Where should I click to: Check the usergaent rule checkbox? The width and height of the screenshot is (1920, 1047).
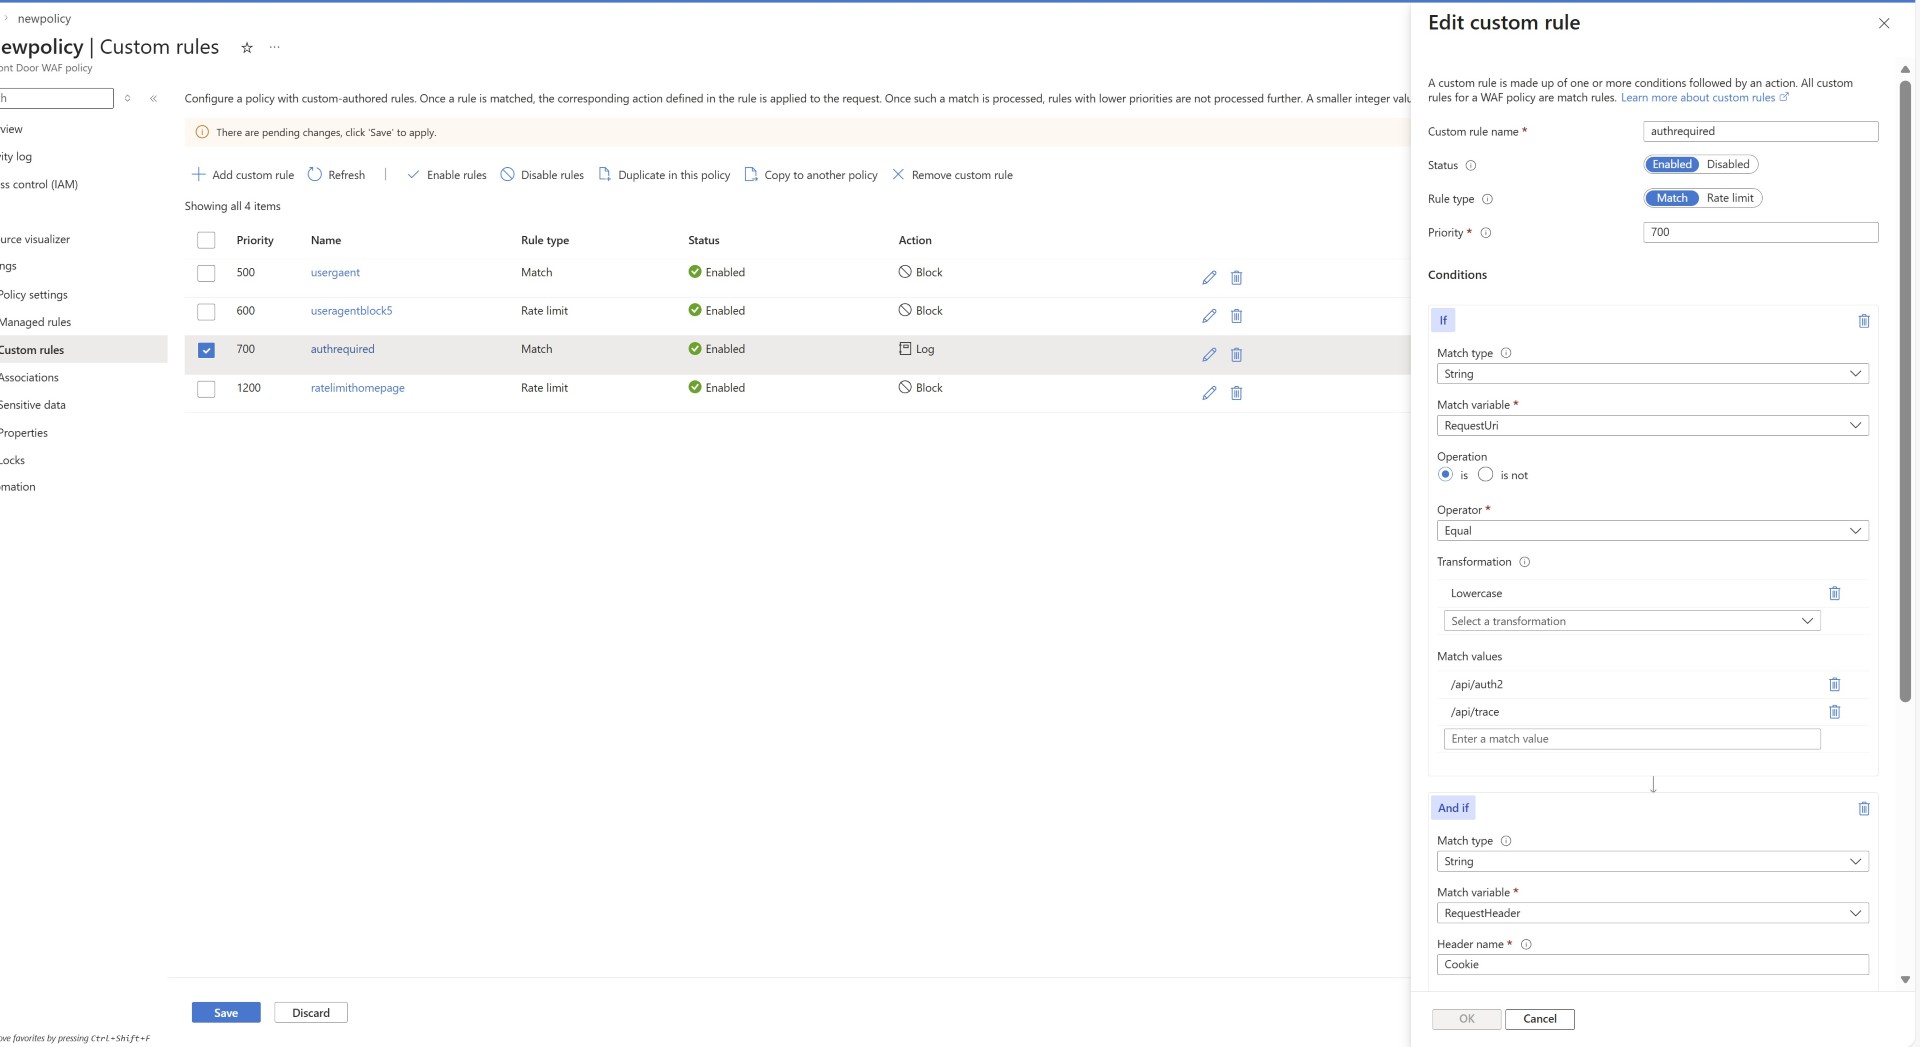(206, 273)
